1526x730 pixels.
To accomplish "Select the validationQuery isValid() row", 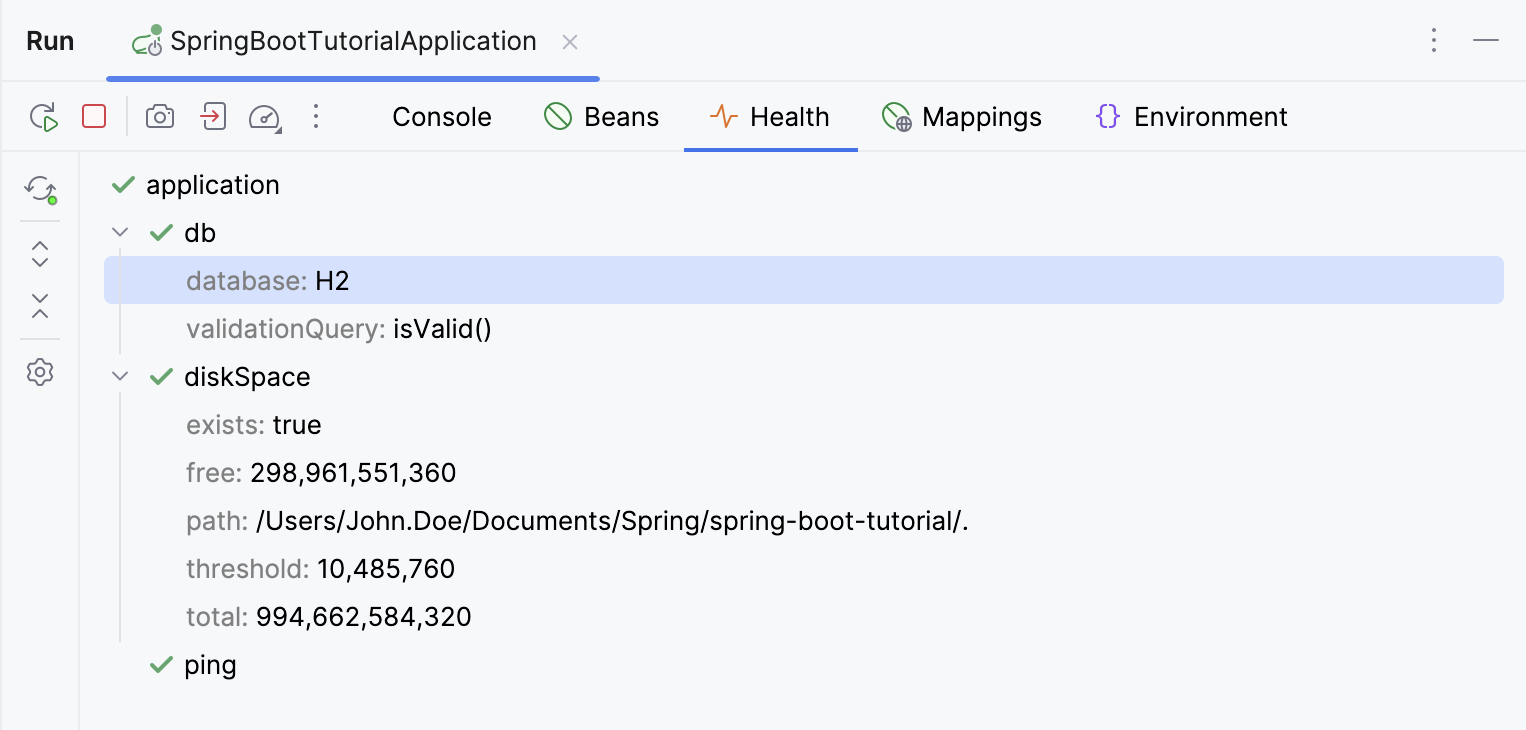I will [338, 329].
